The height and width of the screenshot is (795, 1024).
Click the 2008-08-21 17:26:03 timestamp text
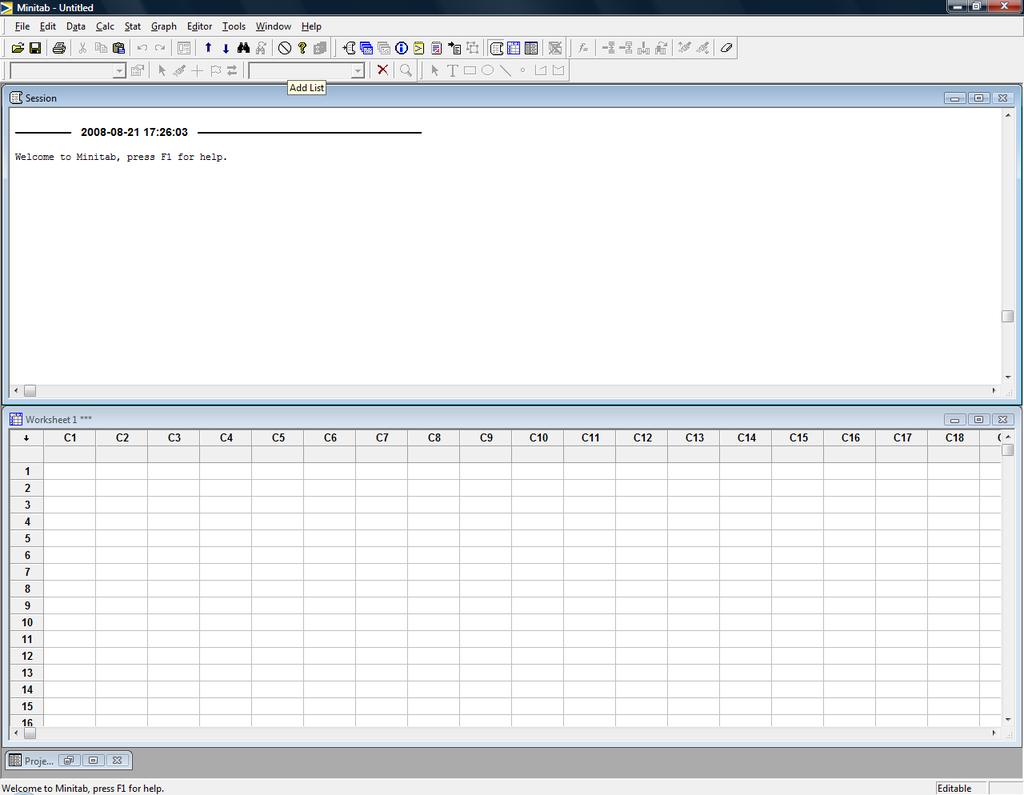coord(134,132)
